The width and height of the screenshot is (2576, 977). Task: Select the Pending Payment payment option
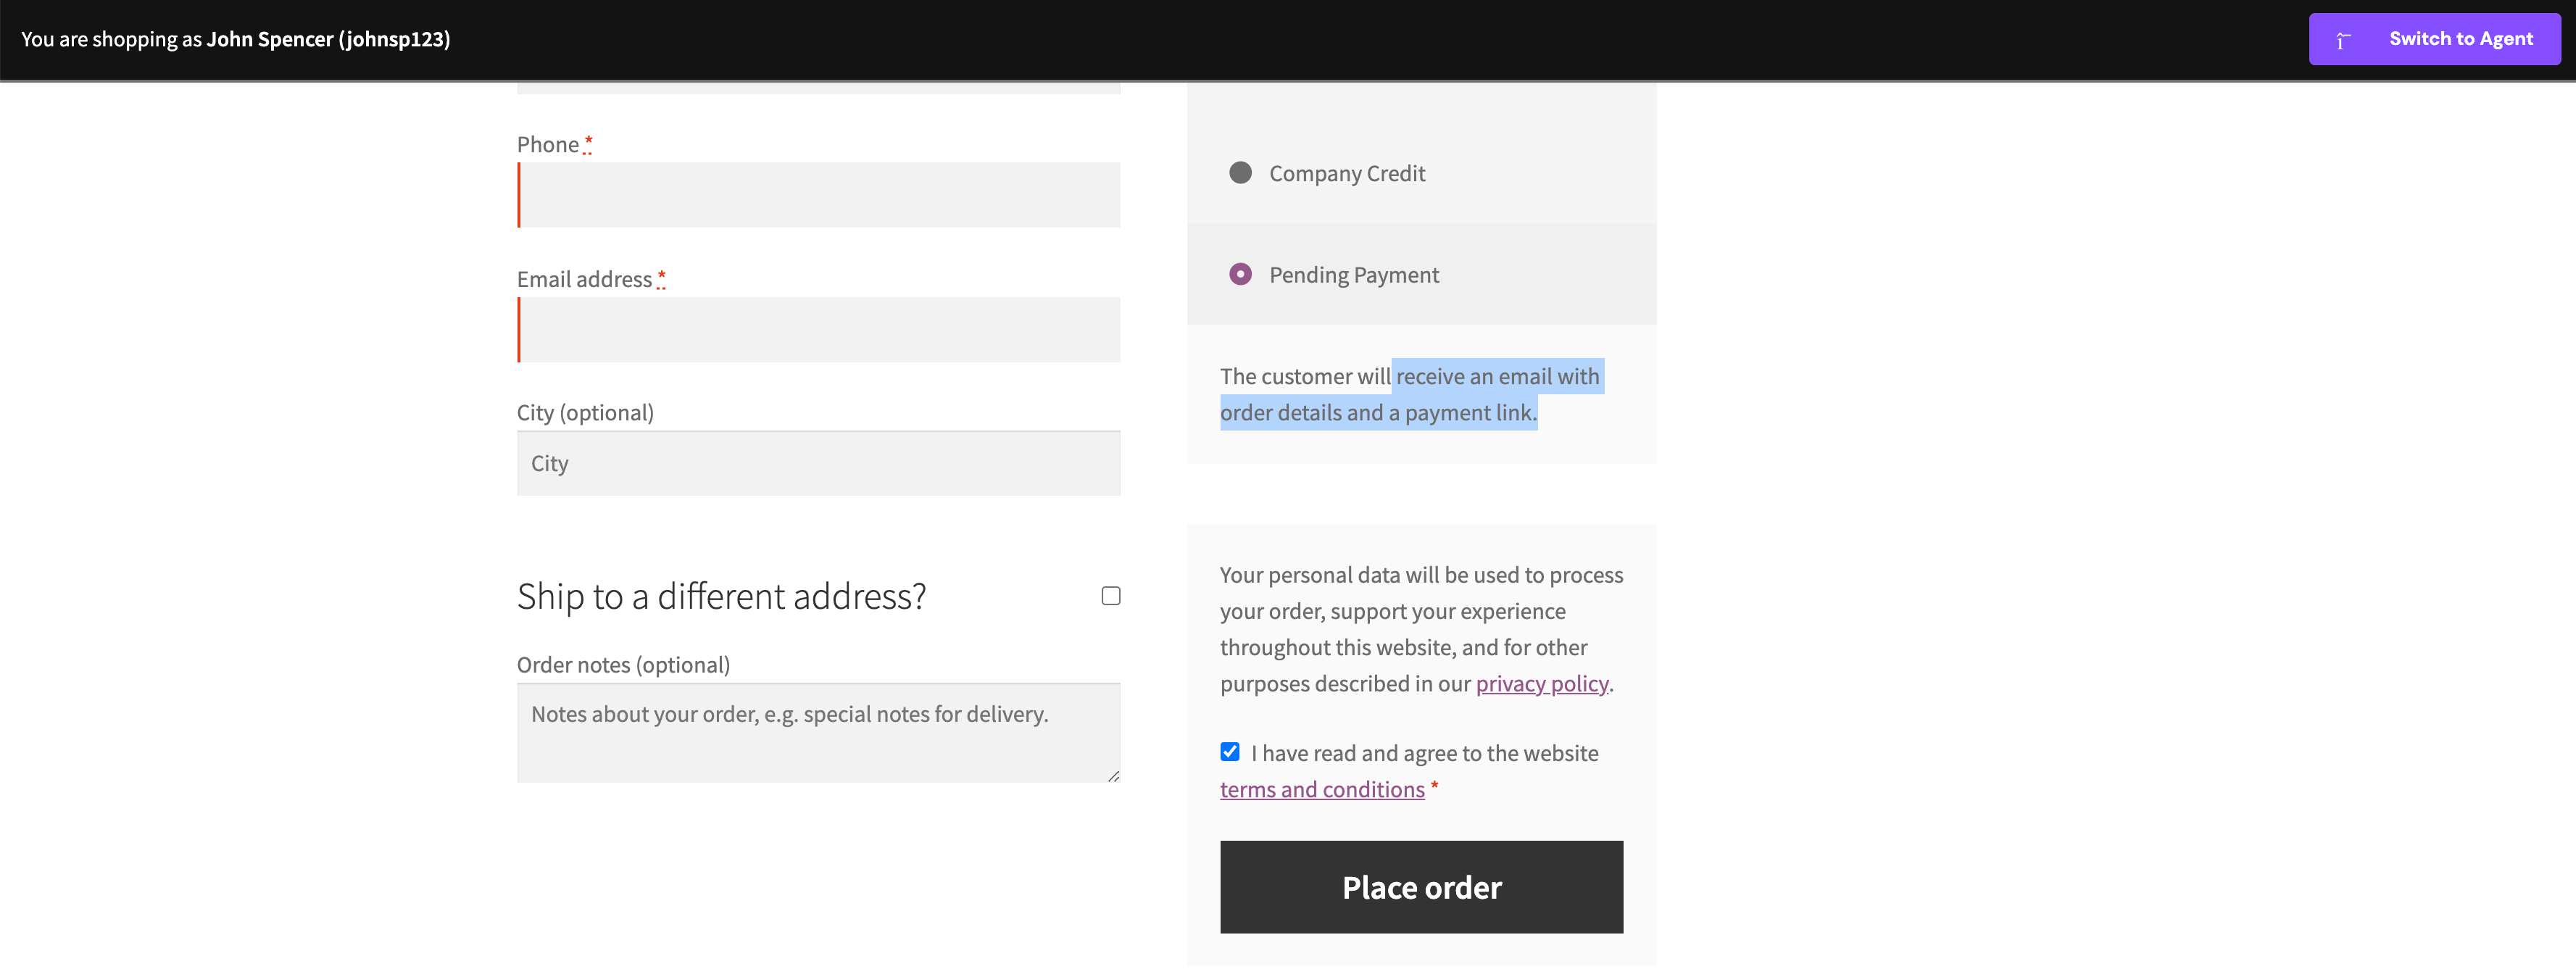(1240, 274)
